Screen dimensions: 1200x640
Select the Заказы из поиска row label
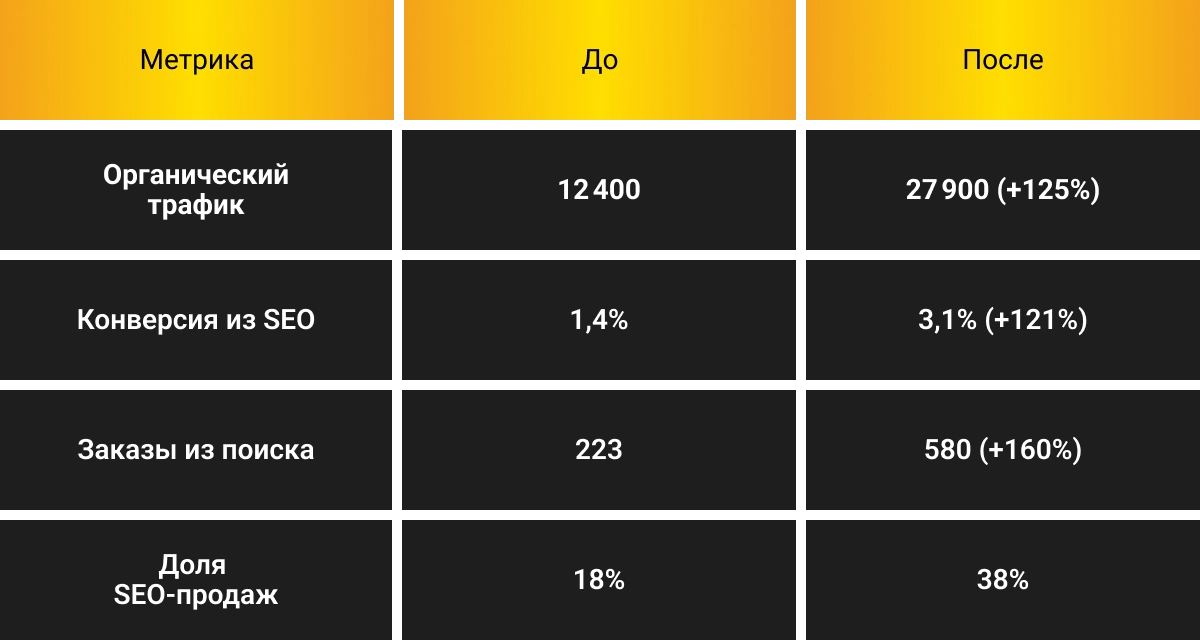(196, 450)
